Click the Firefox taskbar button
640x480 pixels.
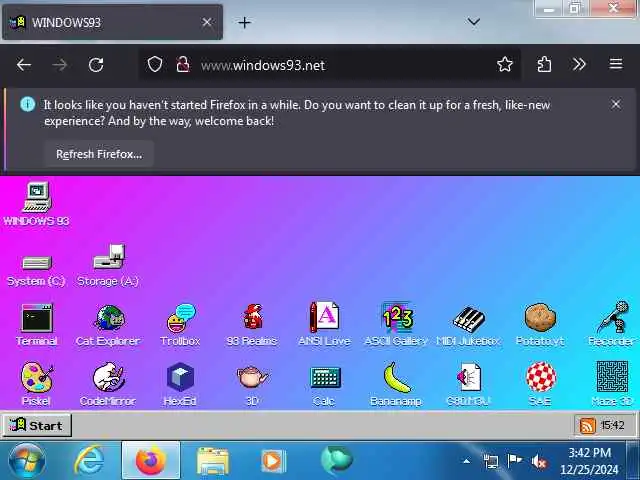(151, 460)
